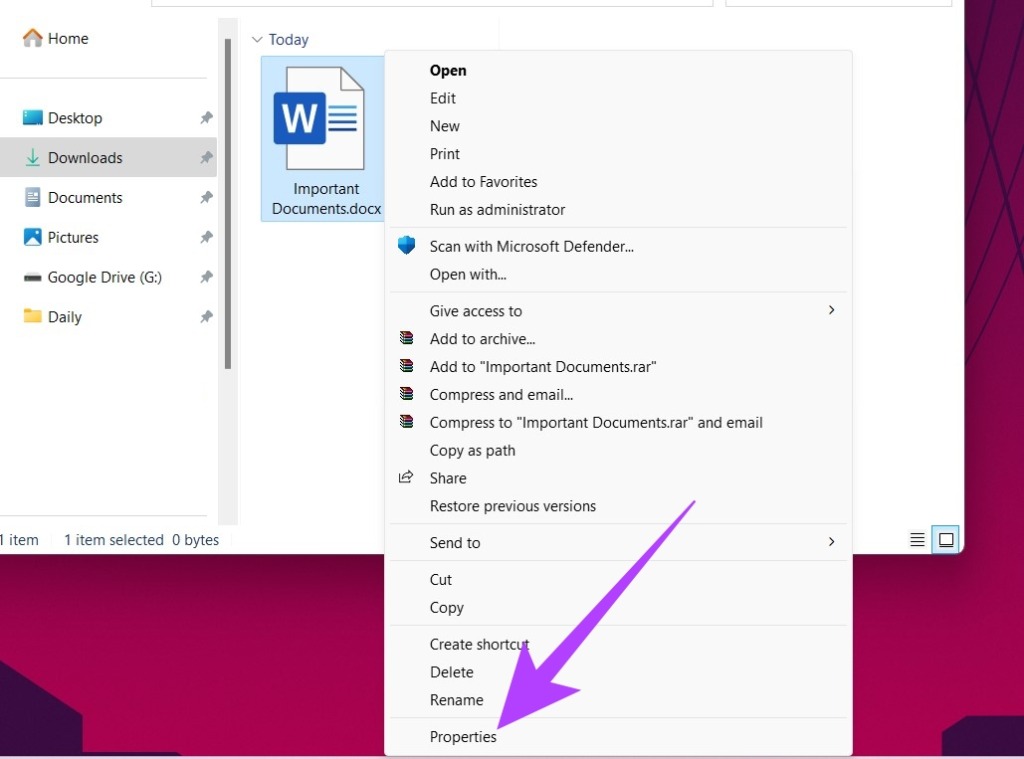Screen dimensions: 1024x759
Task: Switch to large icons view button
Action: (945, 540)
